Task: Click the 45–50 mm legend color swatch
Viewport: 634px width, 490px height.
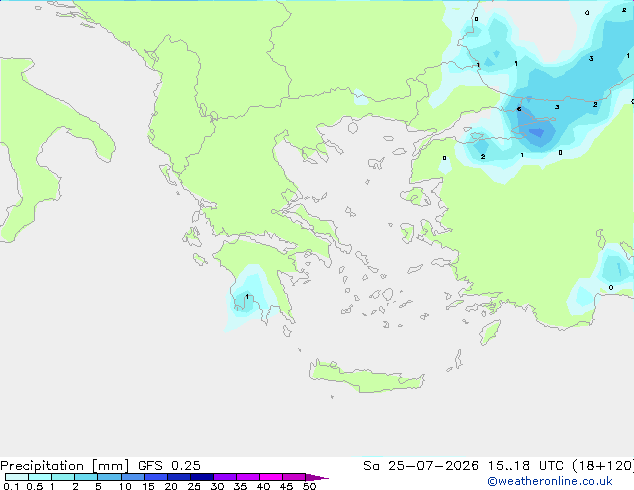Action: (x=294, y=477)
